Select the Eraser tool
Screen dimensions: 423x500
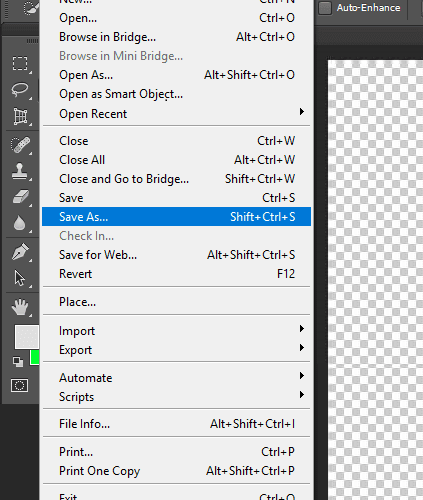point(21,197)
